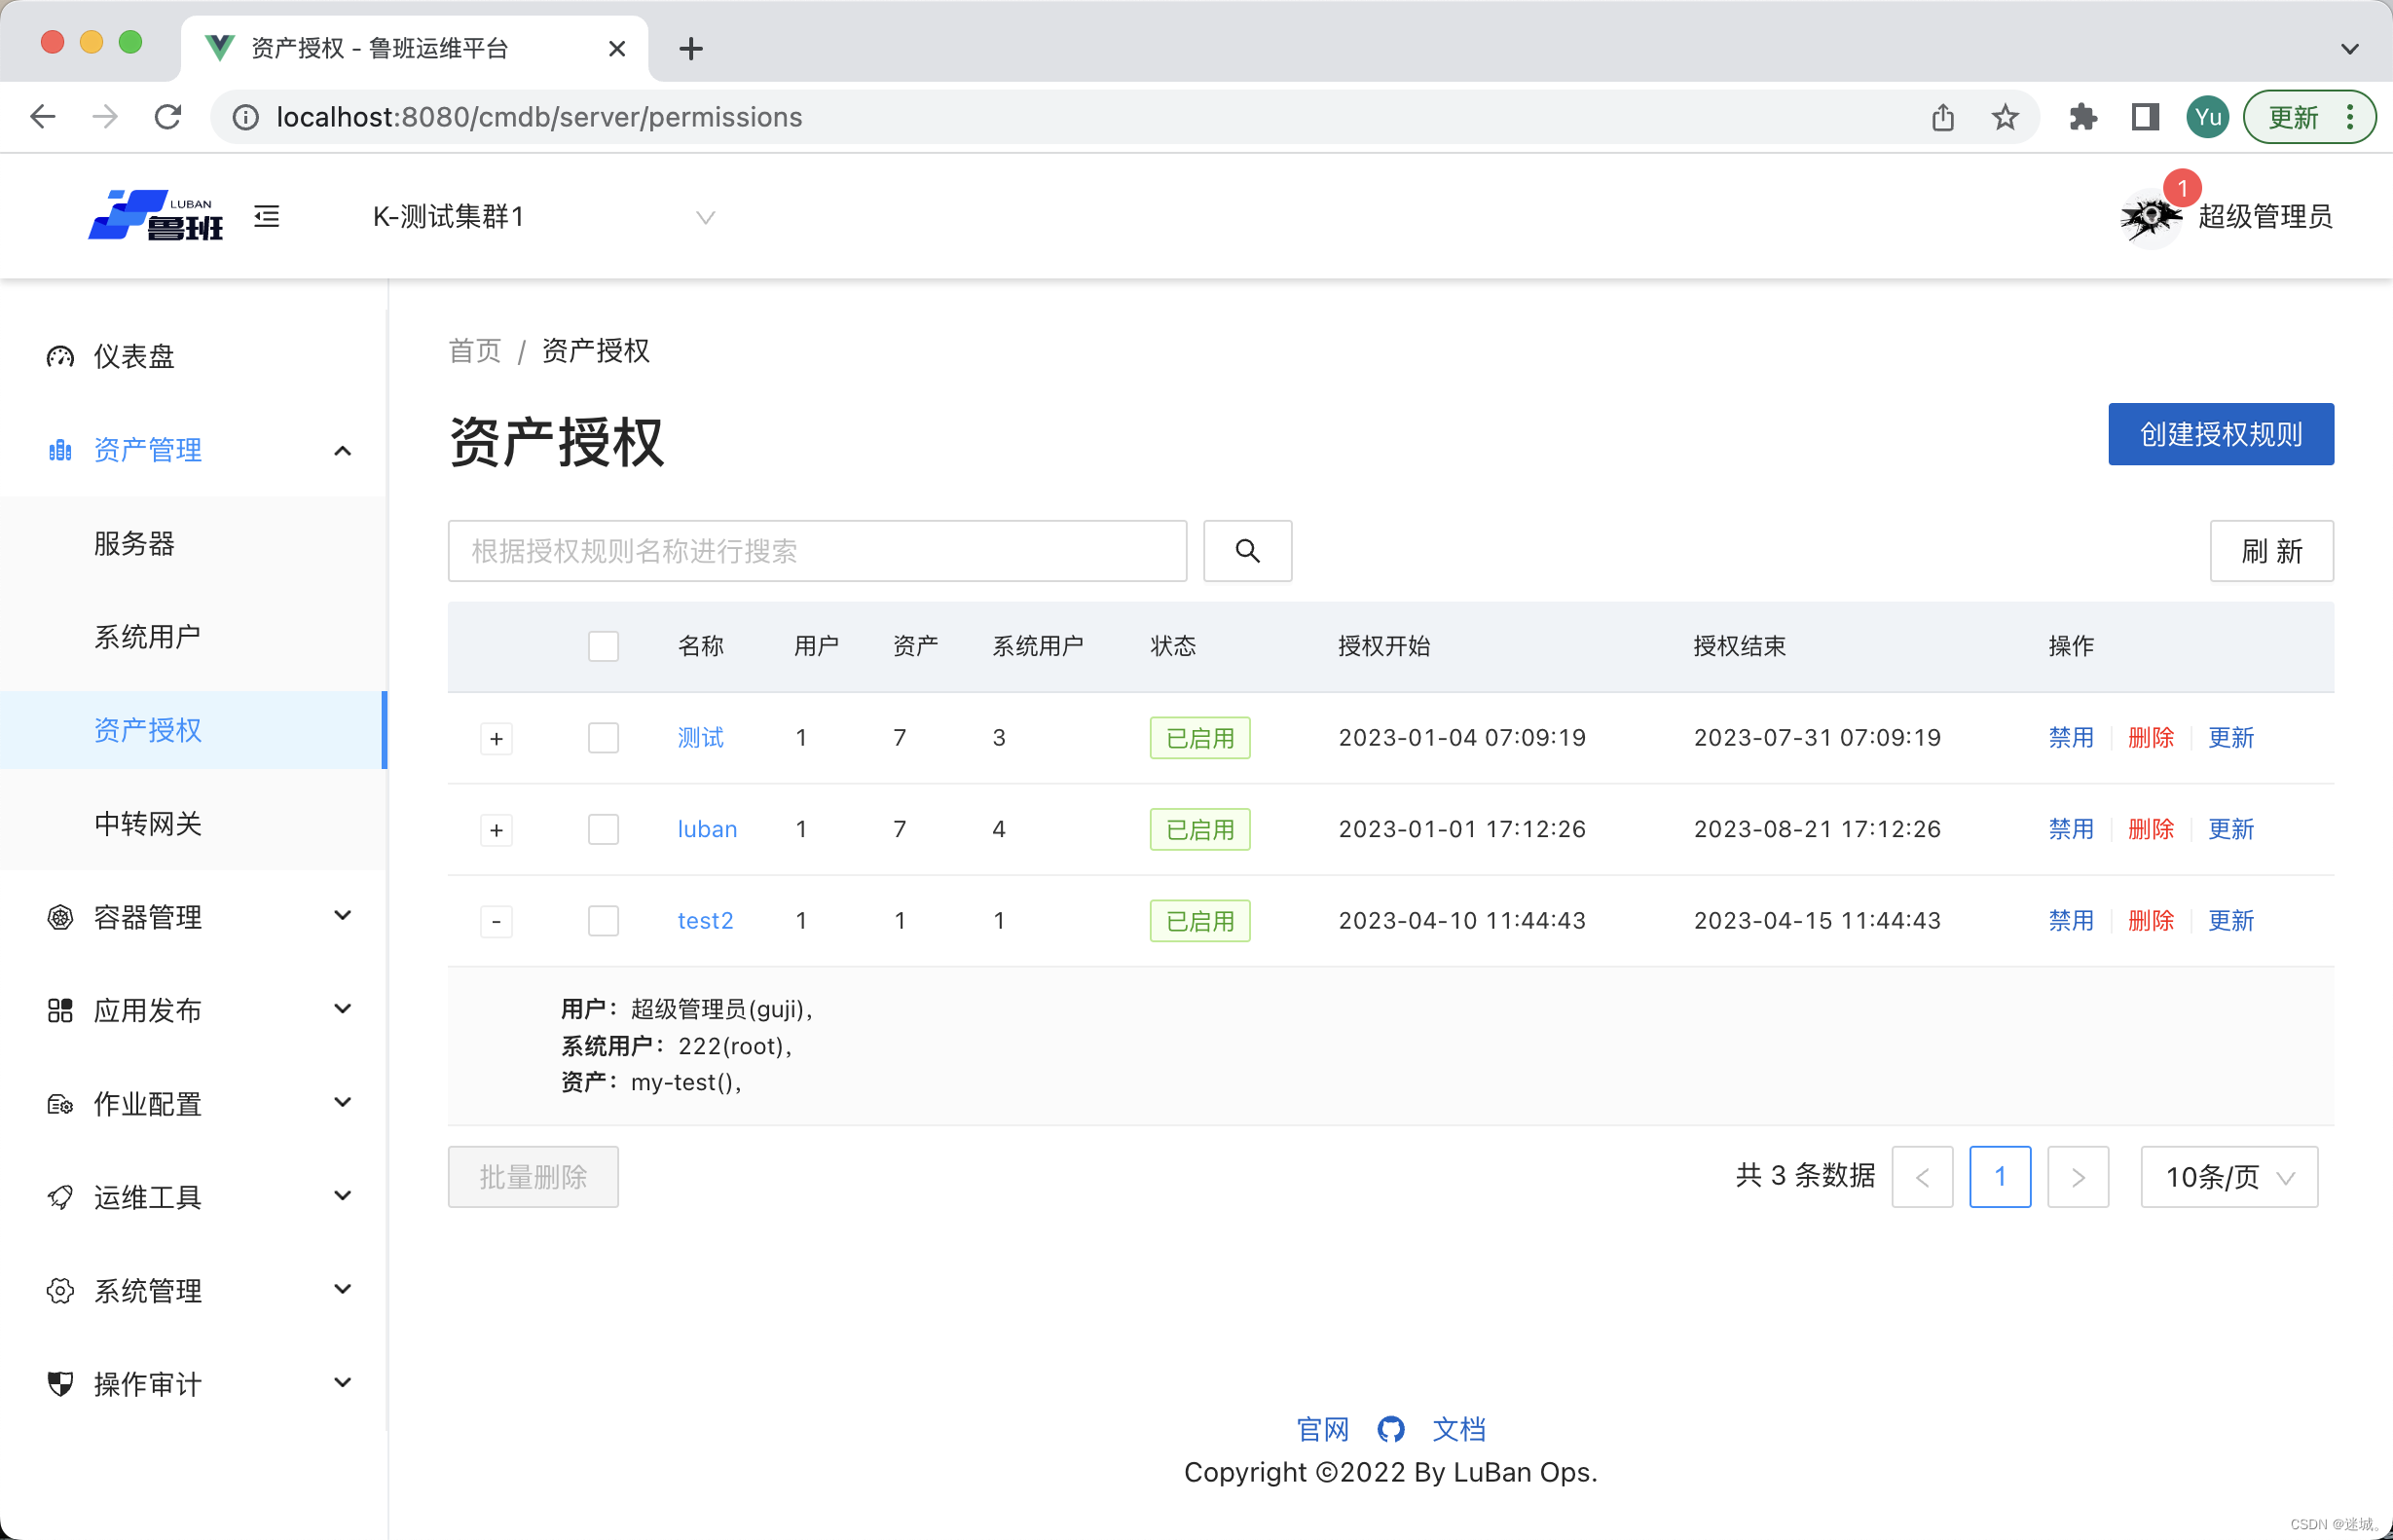Click the search magnifier icon button

(1247, 551)
